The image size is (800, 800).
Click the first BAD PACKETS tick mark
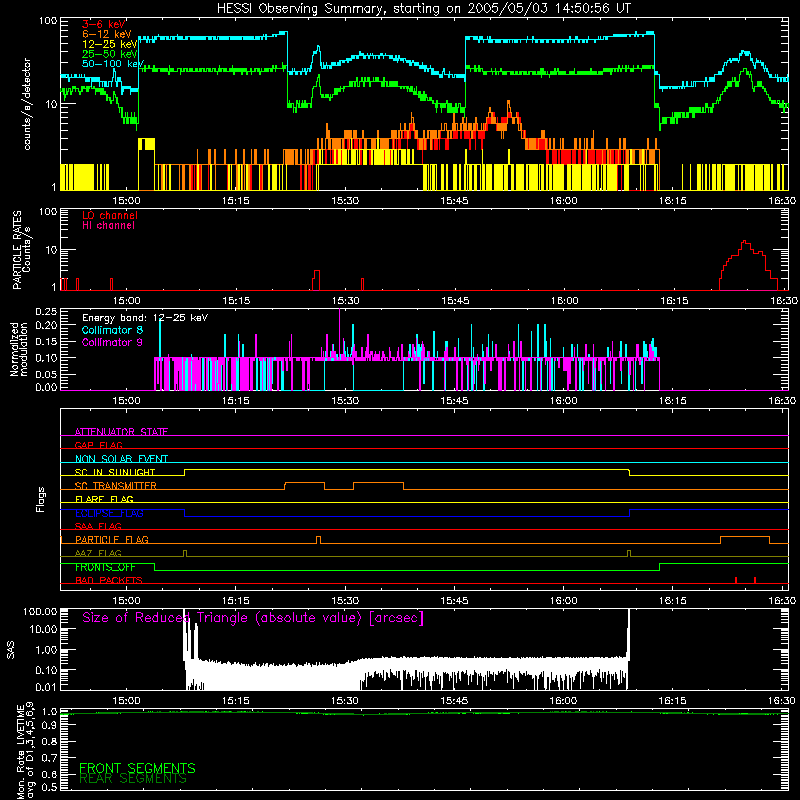tap(736, 580)
